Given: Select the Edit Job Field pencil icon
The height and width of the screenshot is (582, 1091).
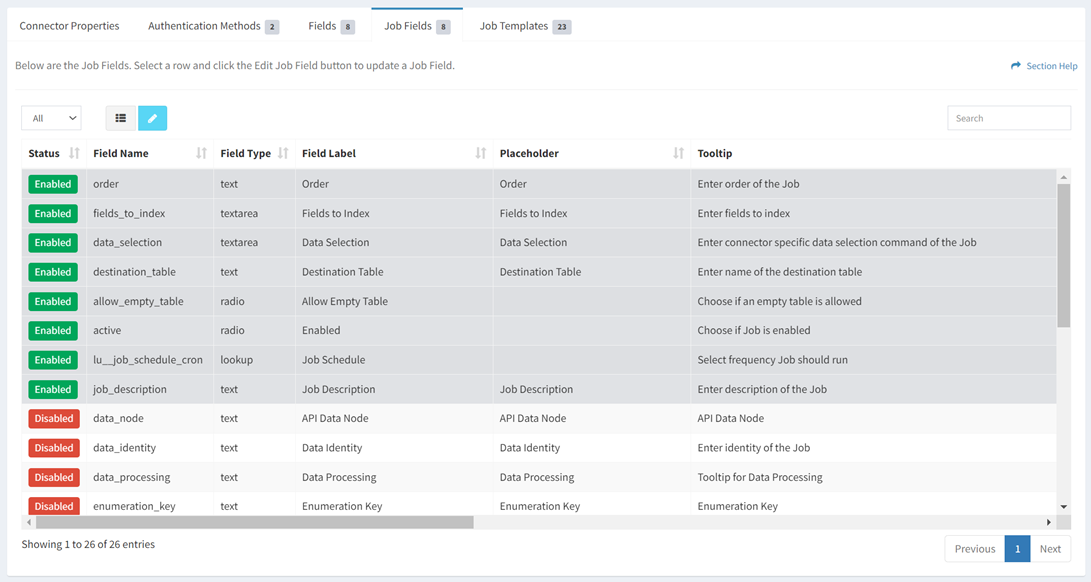Looking at the screenshot, I should coord(152,117).
